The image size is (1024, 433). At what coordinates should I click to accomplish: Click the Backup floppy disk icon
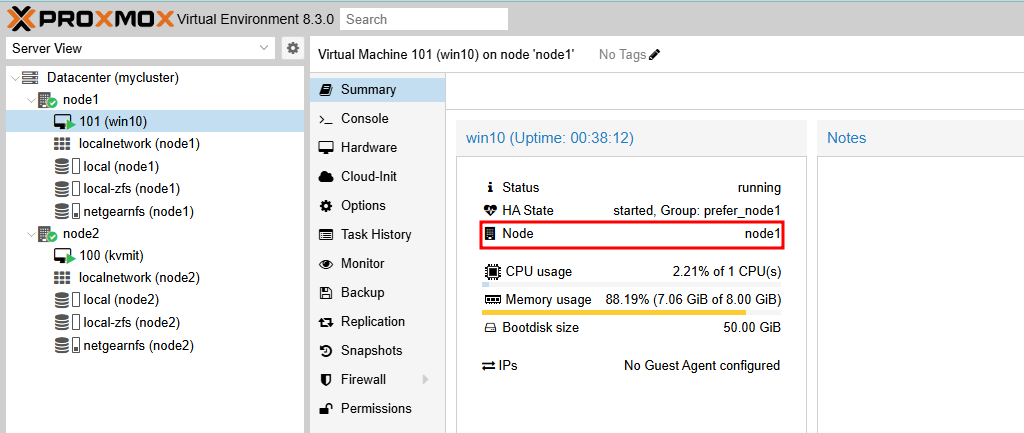326,293
